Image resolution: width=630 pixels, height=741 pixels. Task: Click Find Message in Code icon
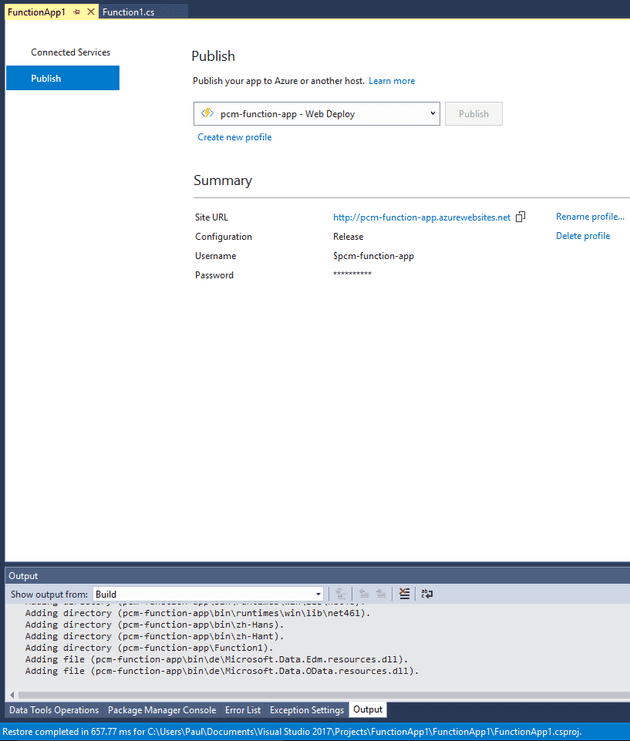pyautogui.click(x=341, y=594)
